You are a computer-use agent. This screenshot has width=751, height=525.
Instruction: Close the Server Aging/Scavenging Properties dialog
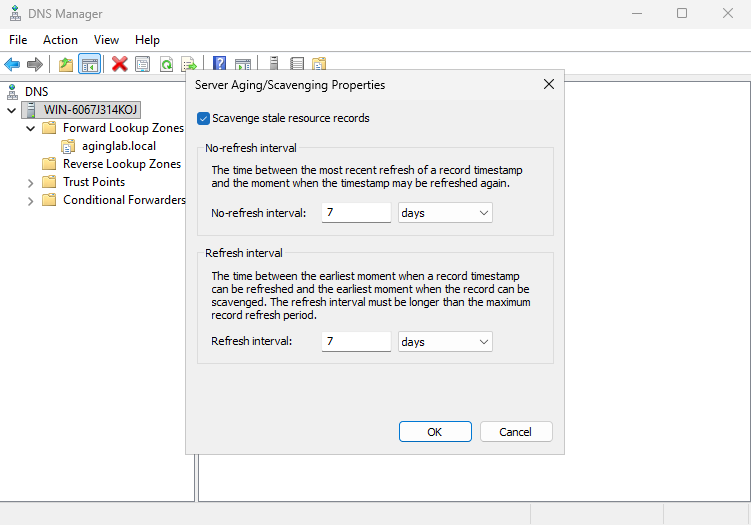pos(549,84)
